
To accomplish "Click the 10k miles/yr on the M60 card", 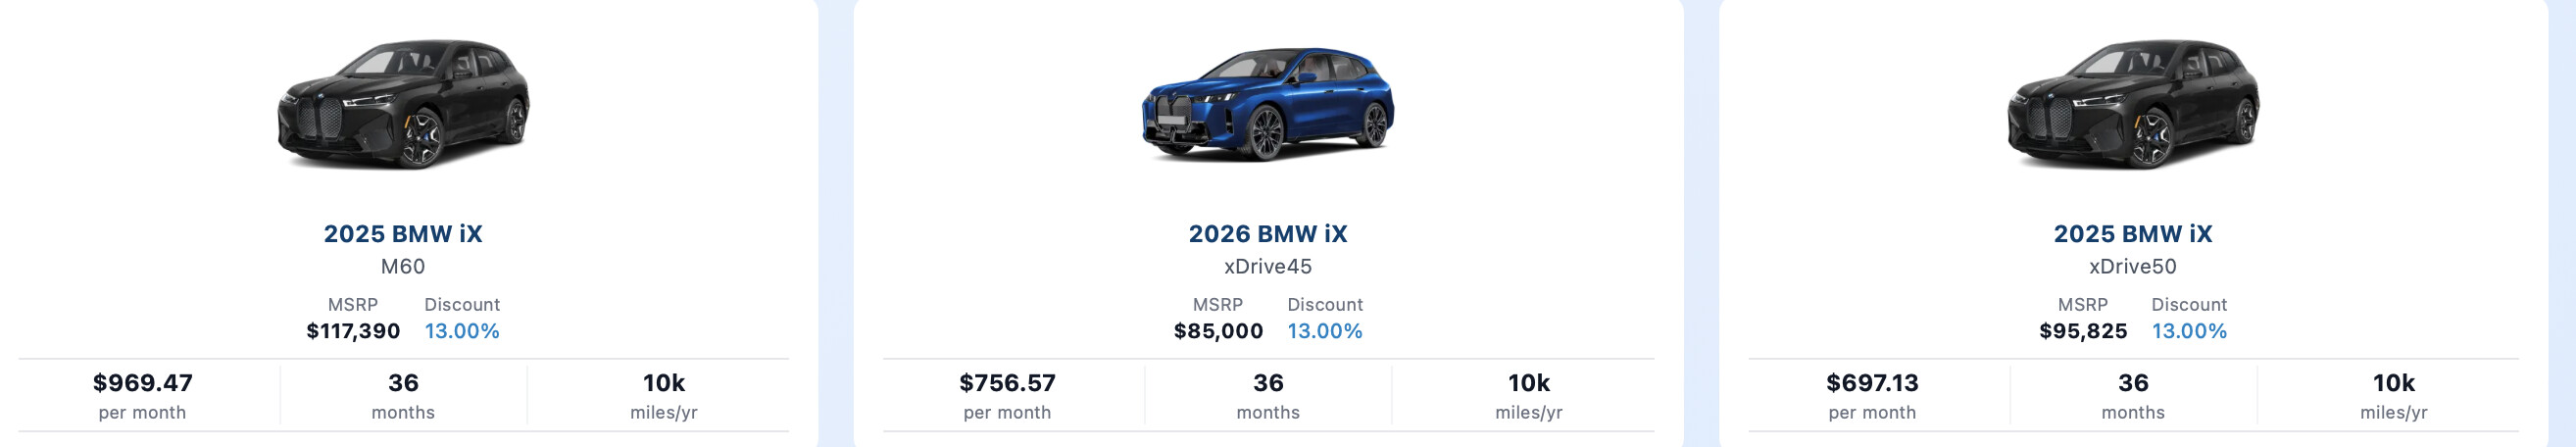I will 664,384.
